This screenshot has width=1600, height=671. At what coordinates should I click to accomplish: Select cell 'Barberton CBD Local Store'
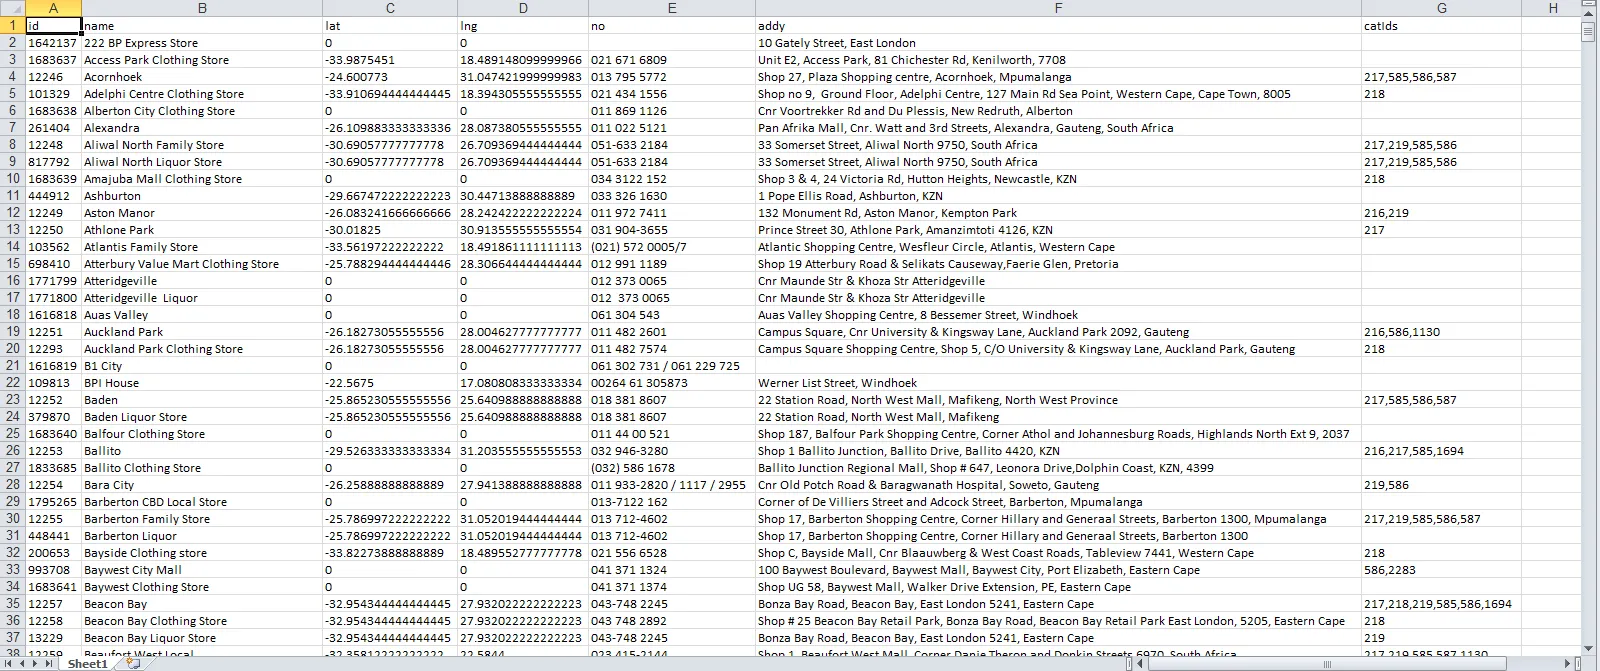coord(202,502)
